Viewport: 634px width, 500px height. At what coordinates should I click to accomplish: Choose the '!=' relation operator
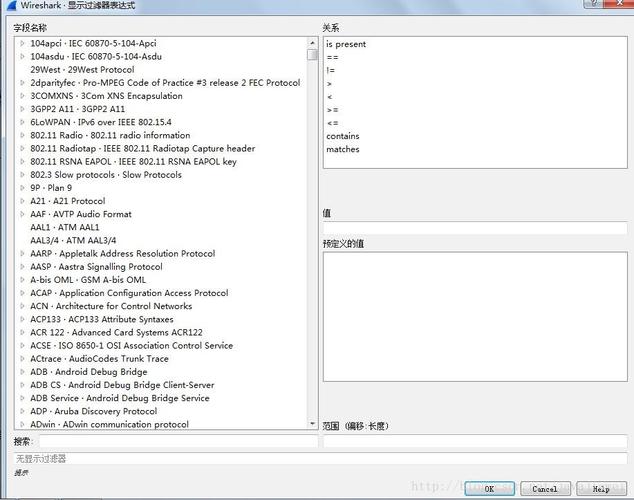point(330,70)
